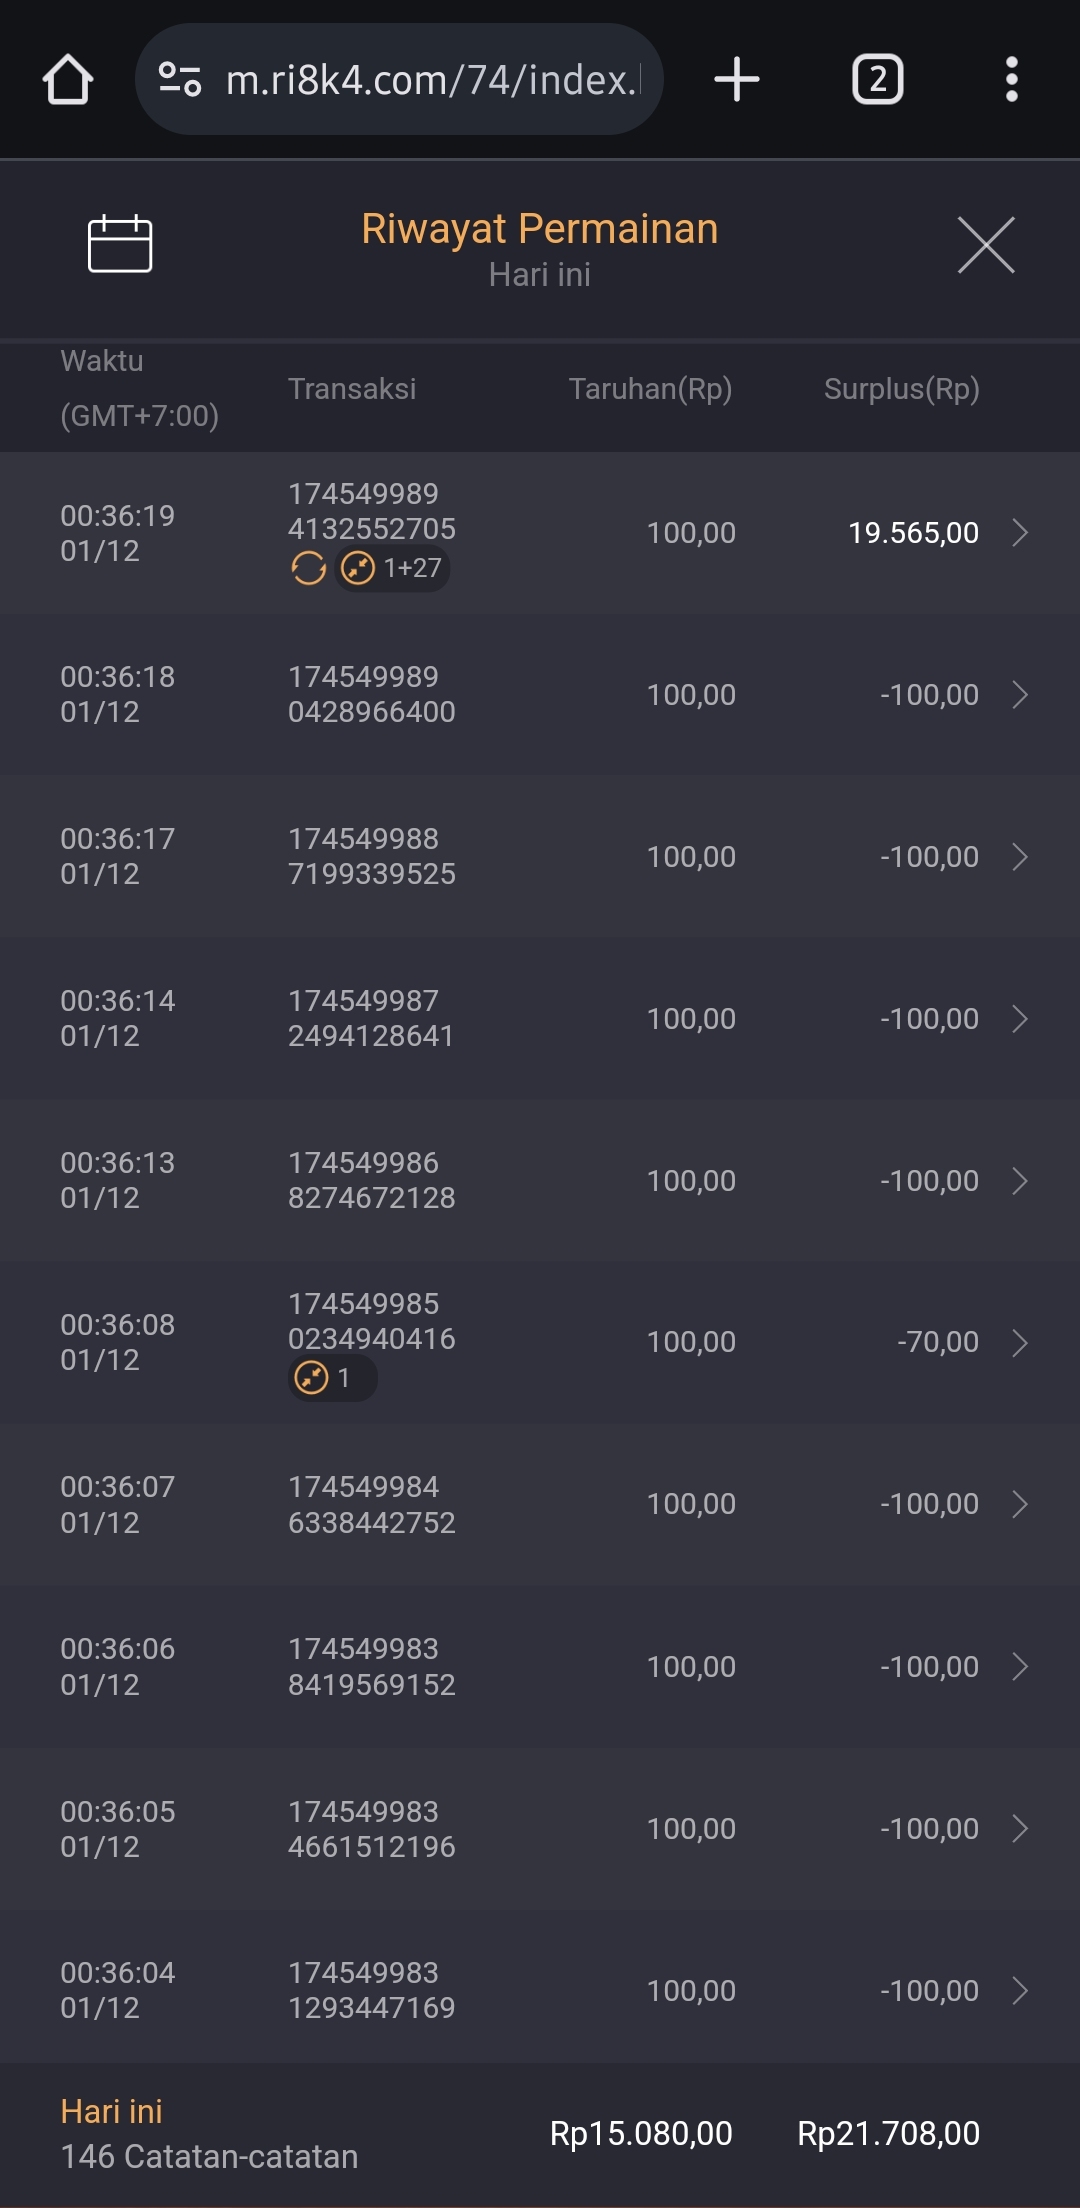Expand details for the 00:36:04 record

click(1019, 1991)
